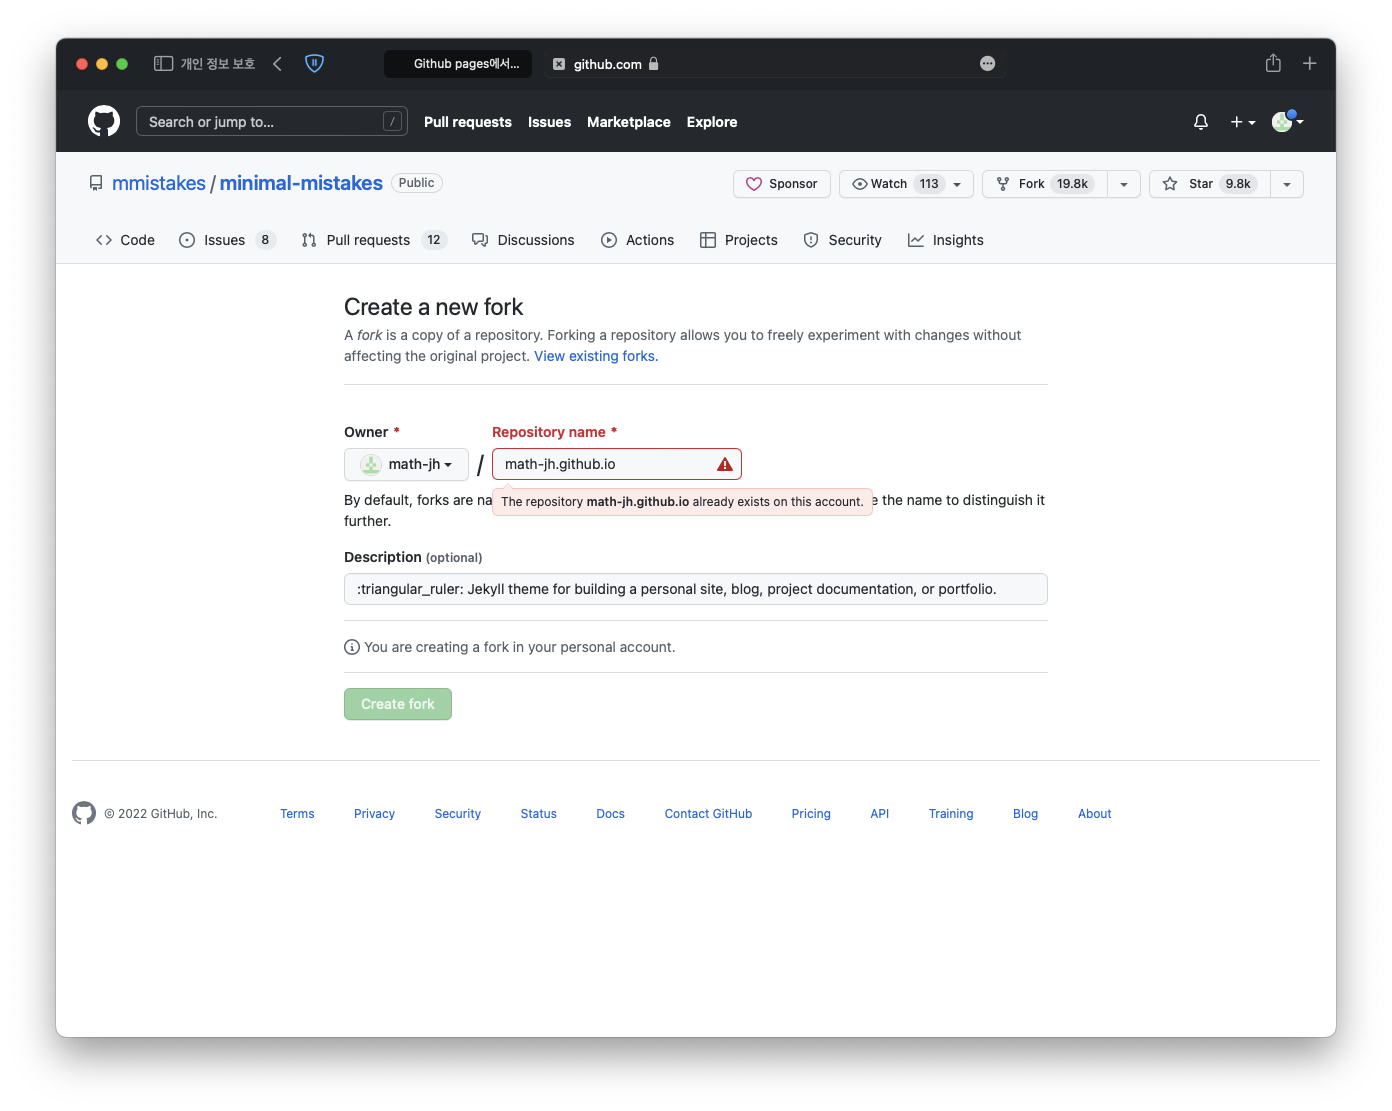The width and height of the screenshot is (1392, 1111).
Task: Click the Sponsor button
Action: coord(782,184)
